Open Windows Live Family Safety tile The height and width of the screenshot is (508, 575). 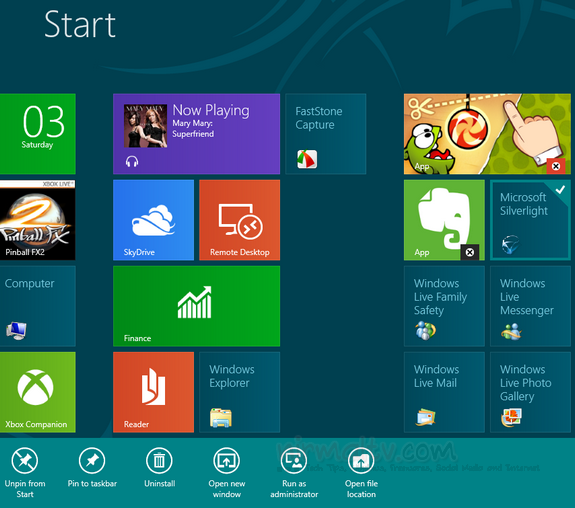pyautogui.click(x=444, y=306)
